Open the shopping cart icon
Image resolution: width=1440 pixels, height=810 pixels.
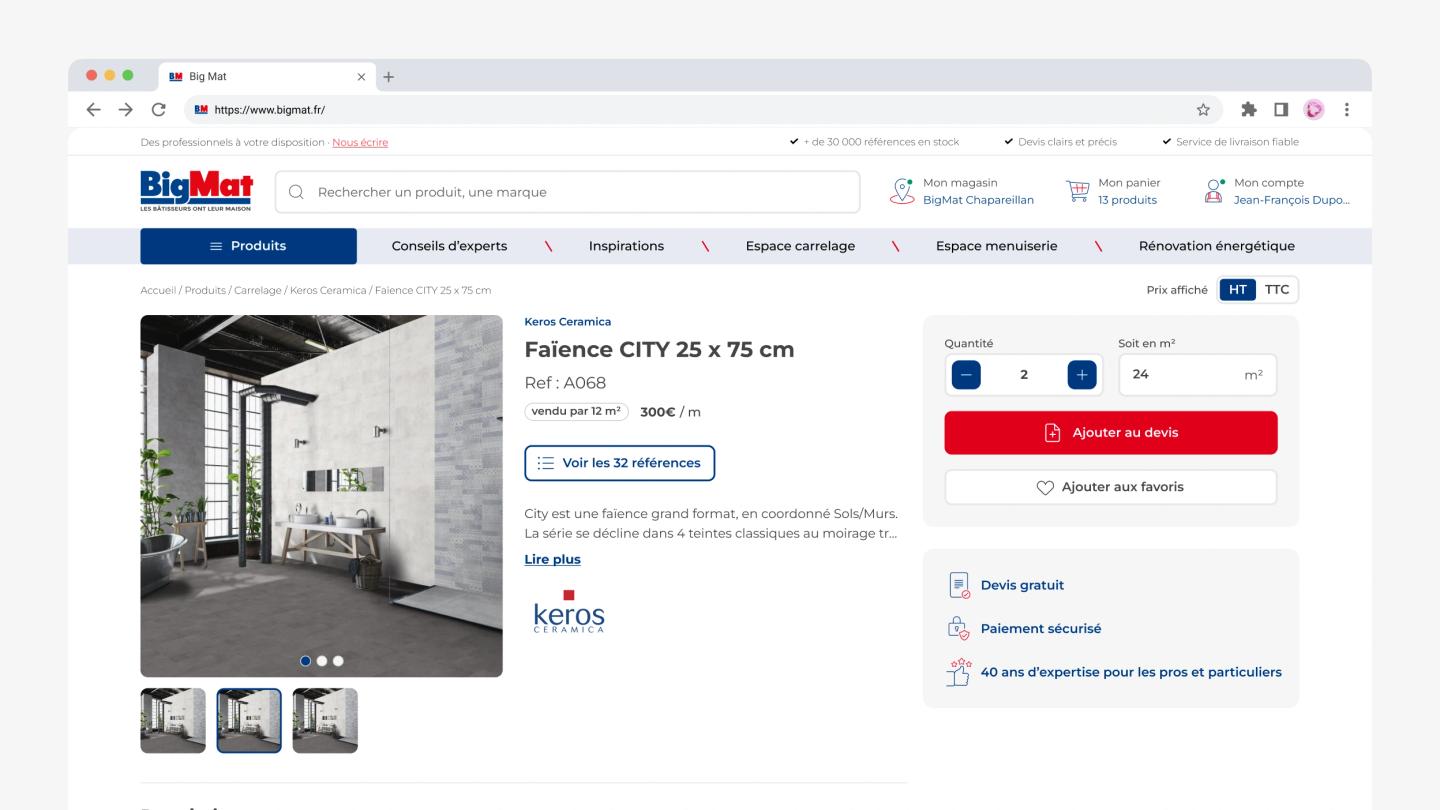pos(1077,191)
